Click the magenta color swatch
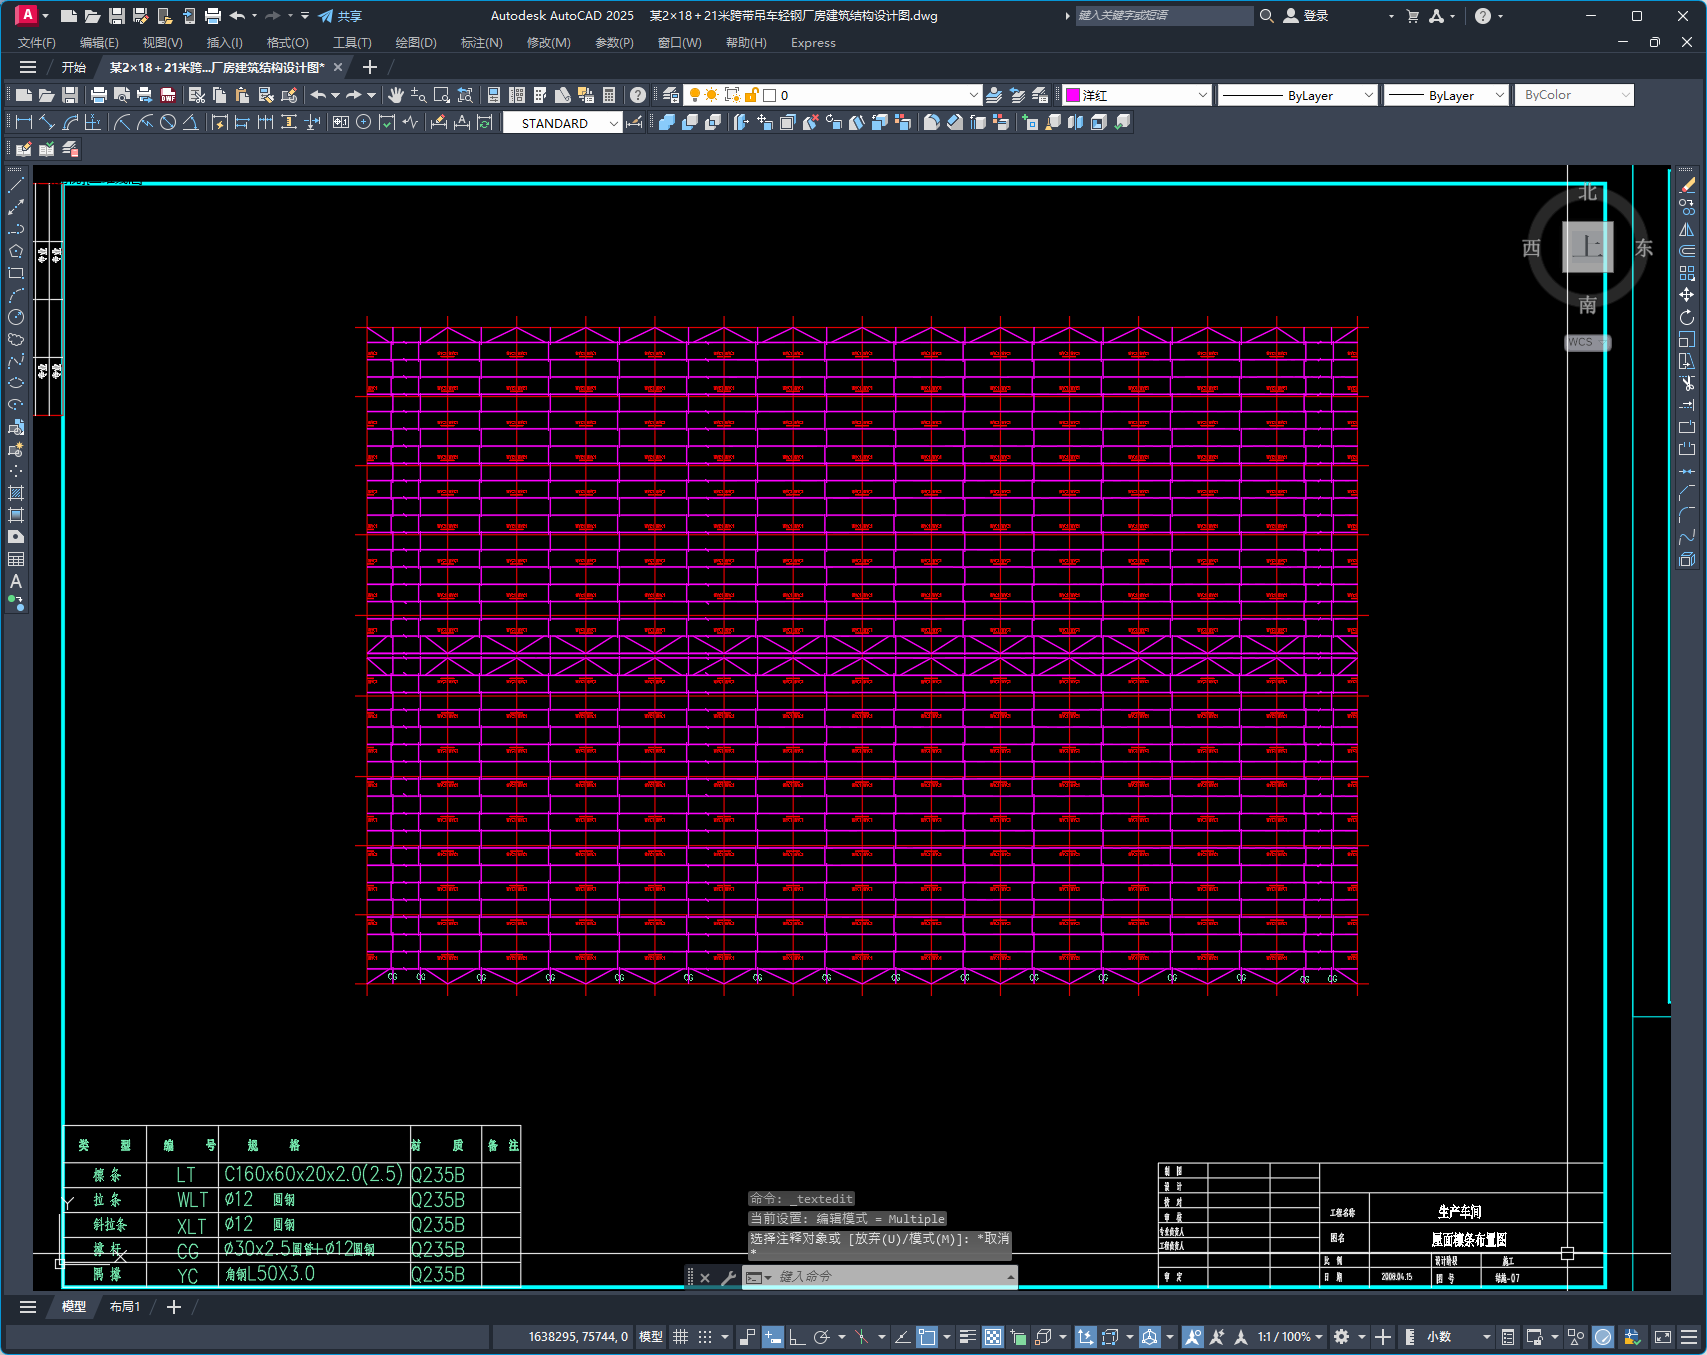 [x=1073, y=95]
